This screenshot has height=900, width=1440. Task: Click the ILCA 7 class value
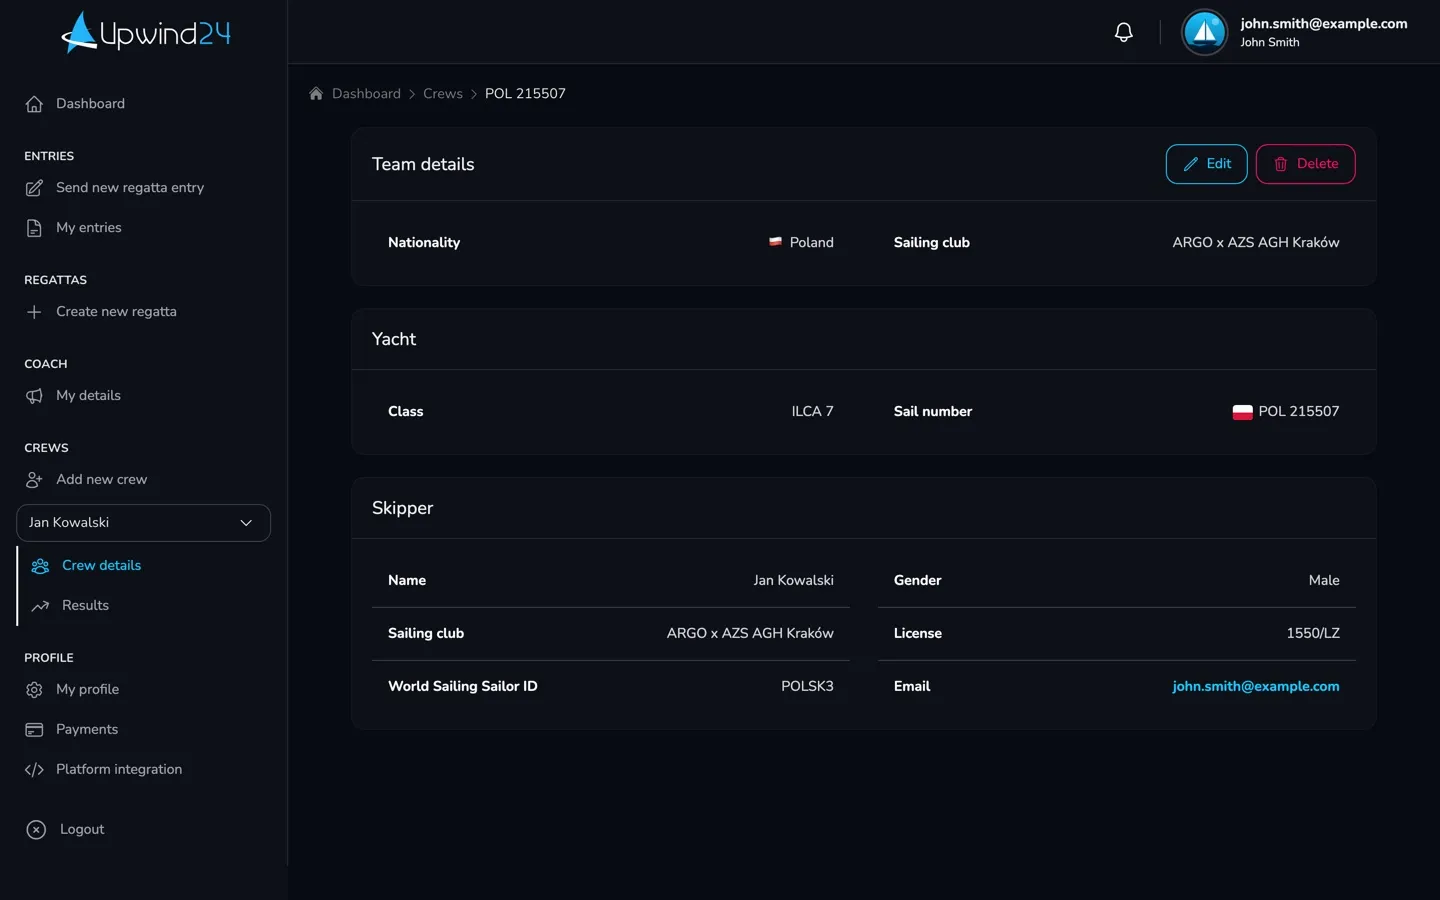pyautogui.click(x=812, y=411)
